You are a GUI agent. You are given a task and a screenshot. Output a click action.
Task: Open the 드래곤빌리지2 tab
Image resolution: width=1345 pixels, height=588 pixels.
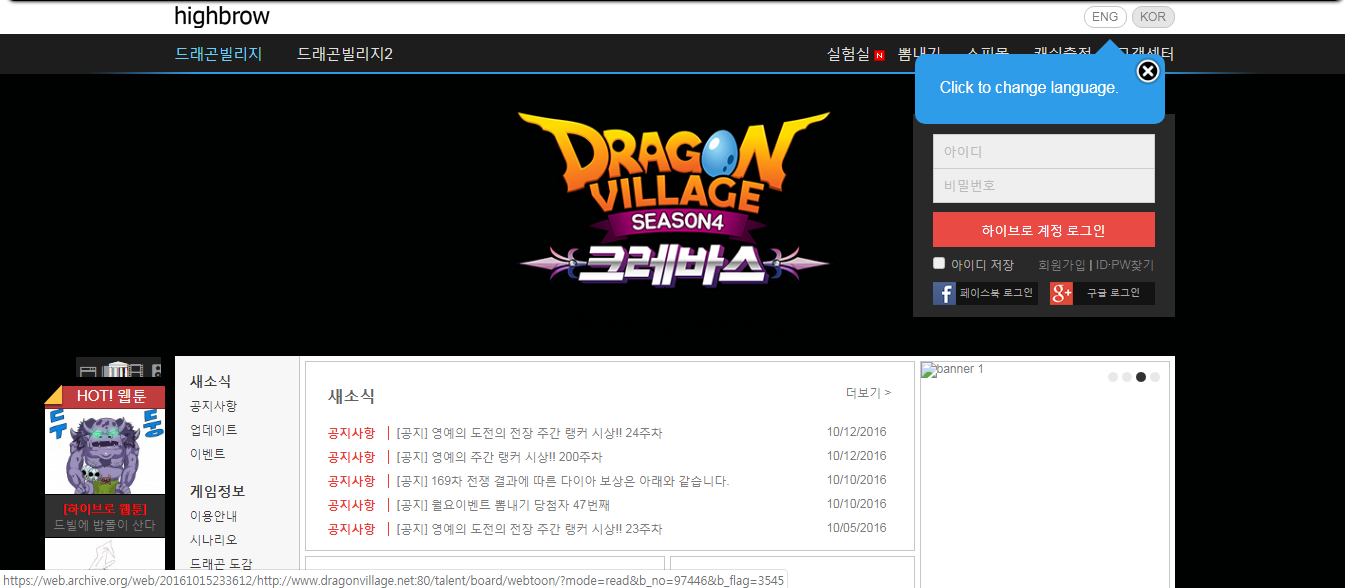345,54
